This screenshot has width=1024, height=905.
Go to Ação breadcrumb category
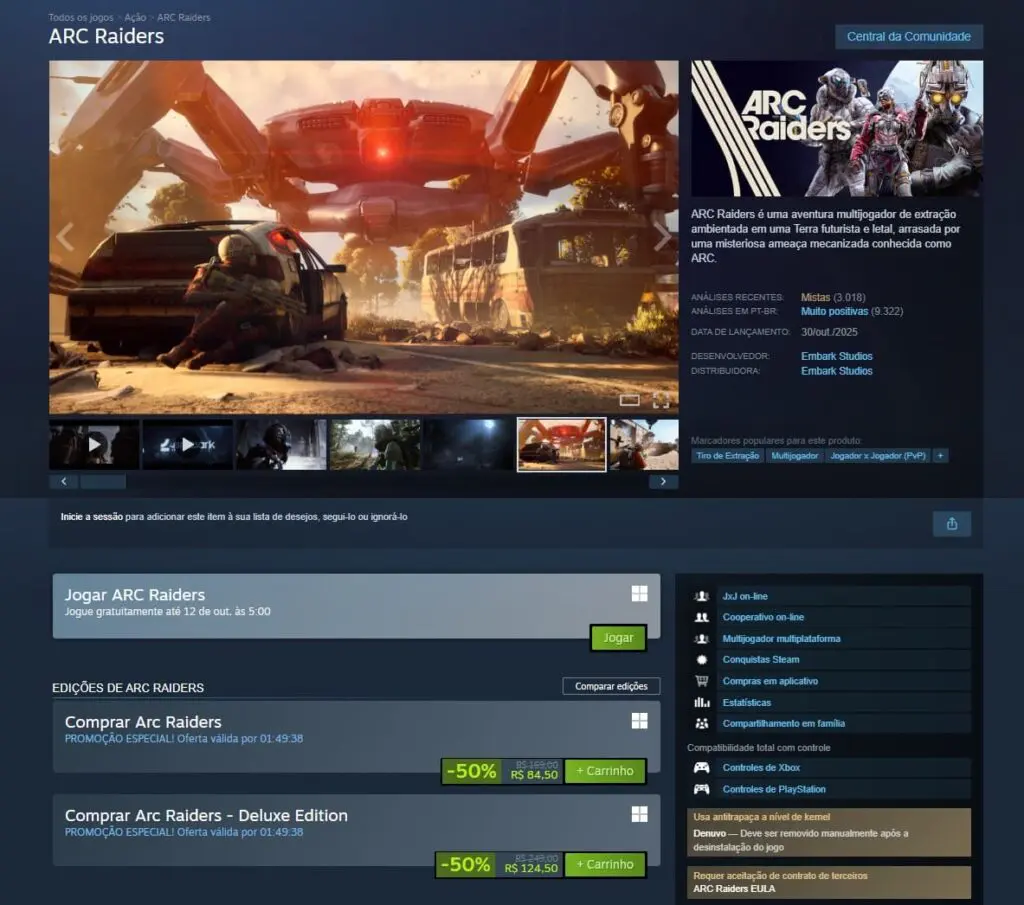coord(135,18)
